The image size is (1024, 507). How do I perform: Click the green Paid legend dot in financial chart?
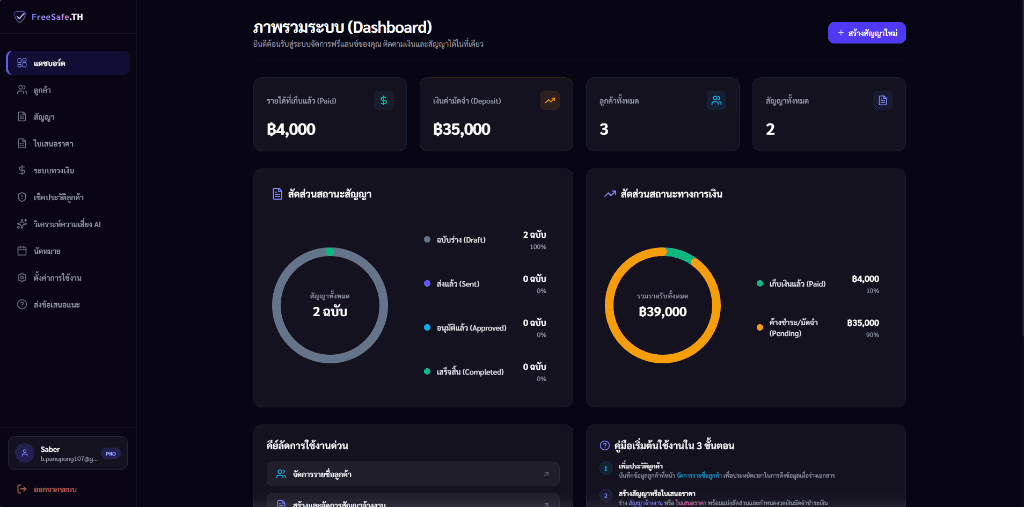pos(760,284)
